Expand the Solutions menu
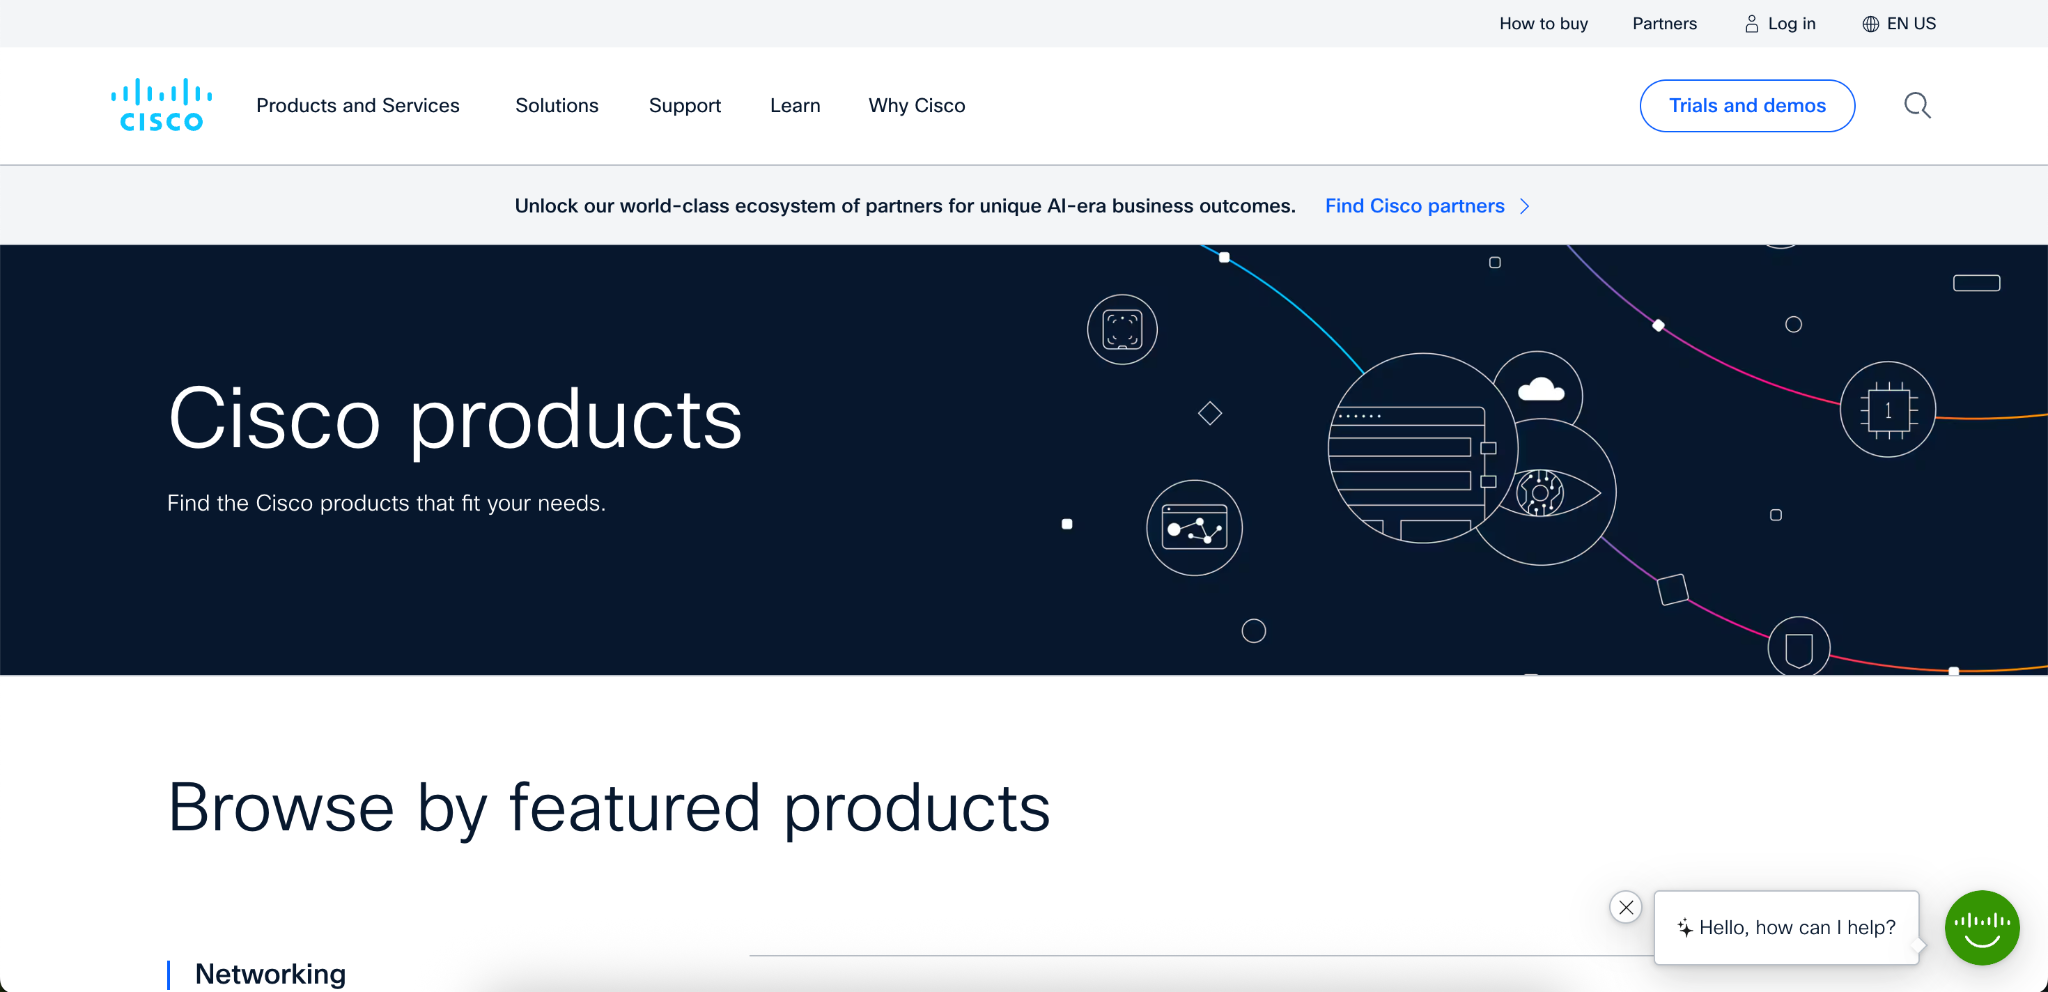Image resolution: width=2048 pixels, height=992 pixels. coord(557,105)
